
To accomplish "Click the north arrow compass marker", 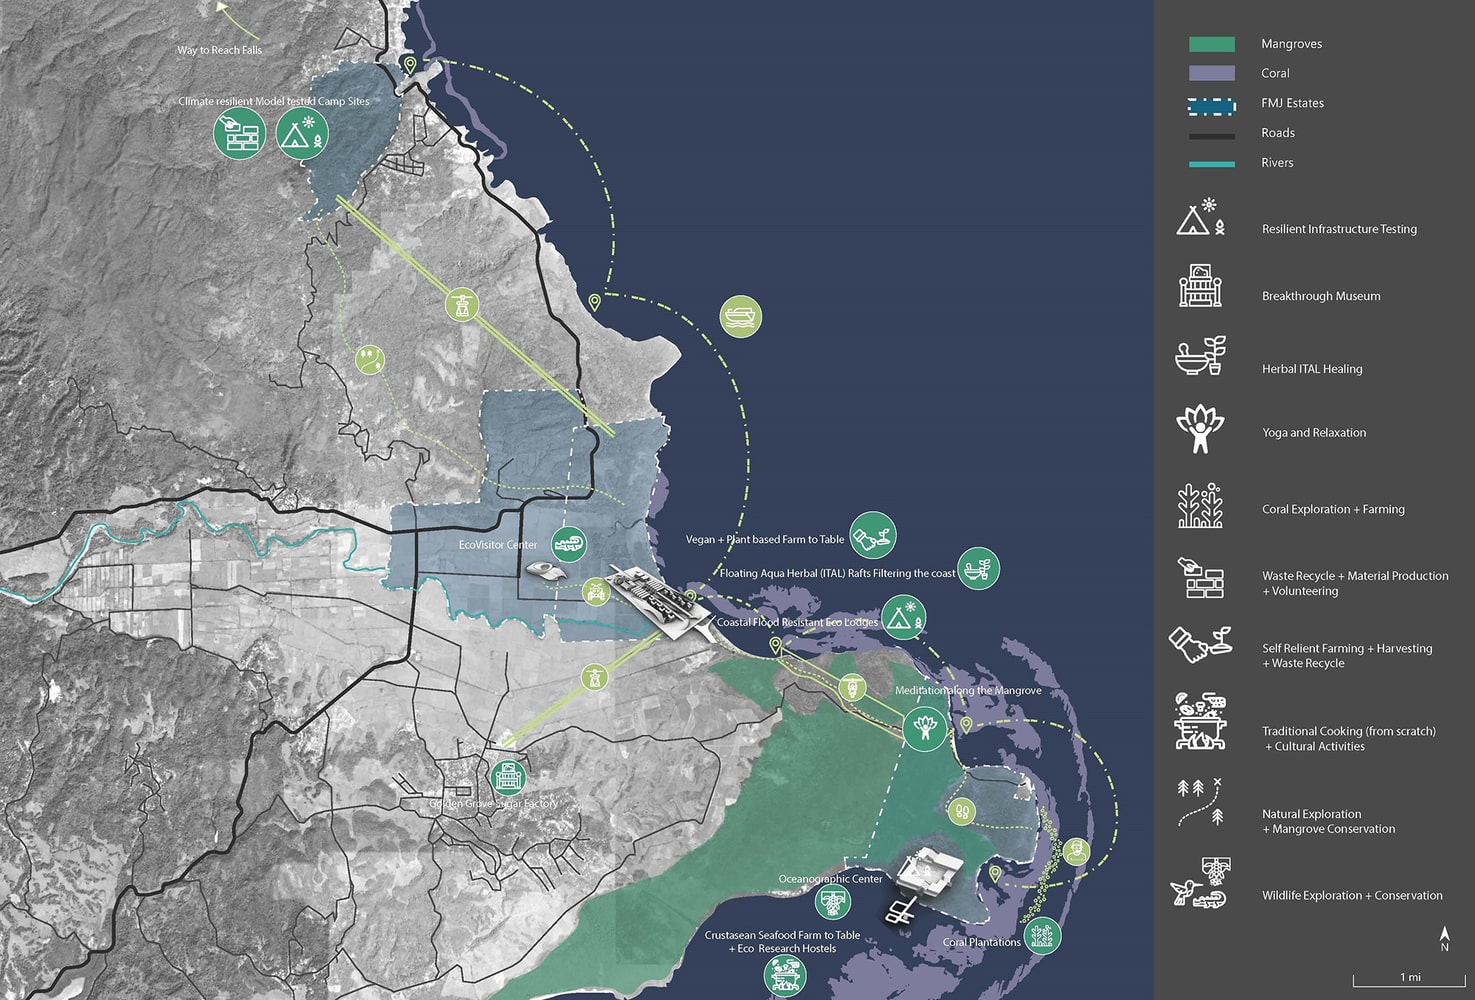I will 1444,938.
